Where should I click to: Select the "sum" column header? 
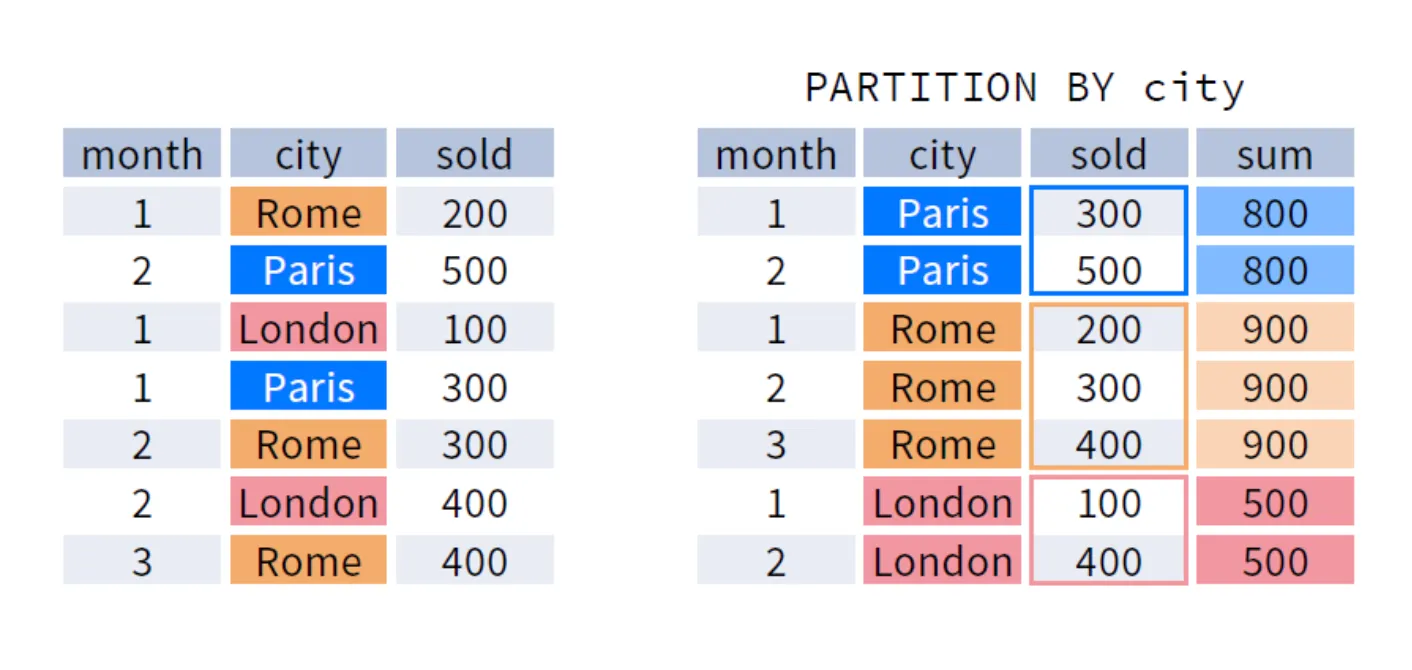click(x=1274, y=155)
